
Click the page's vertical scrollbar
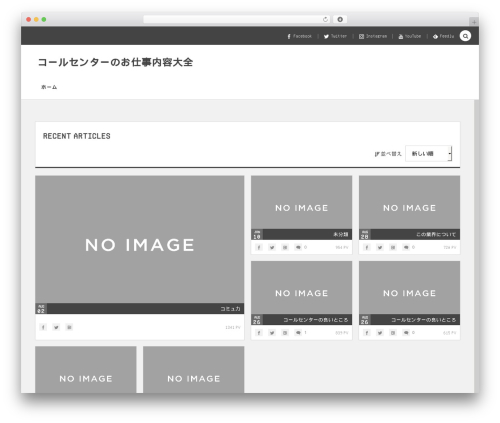(x=476, y=246)
